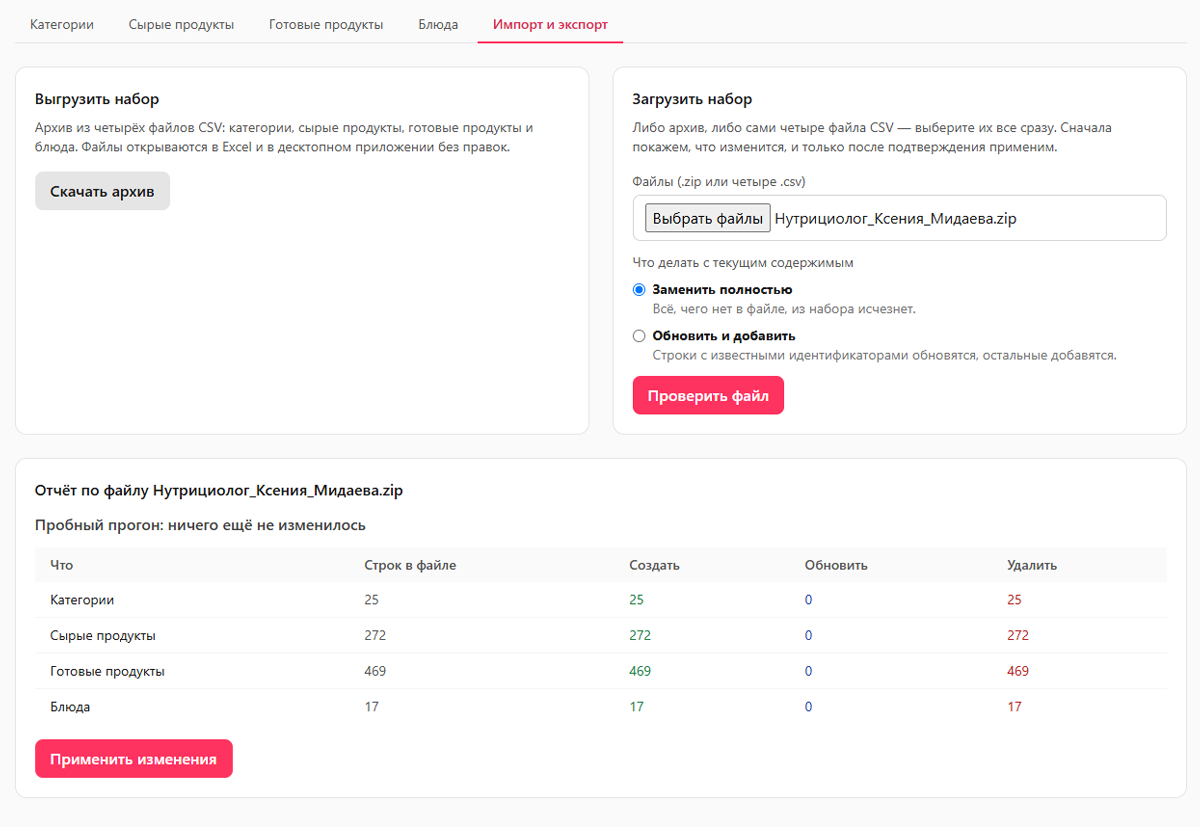Click the Что column header

pyautogui.click(x=62, y=565)
